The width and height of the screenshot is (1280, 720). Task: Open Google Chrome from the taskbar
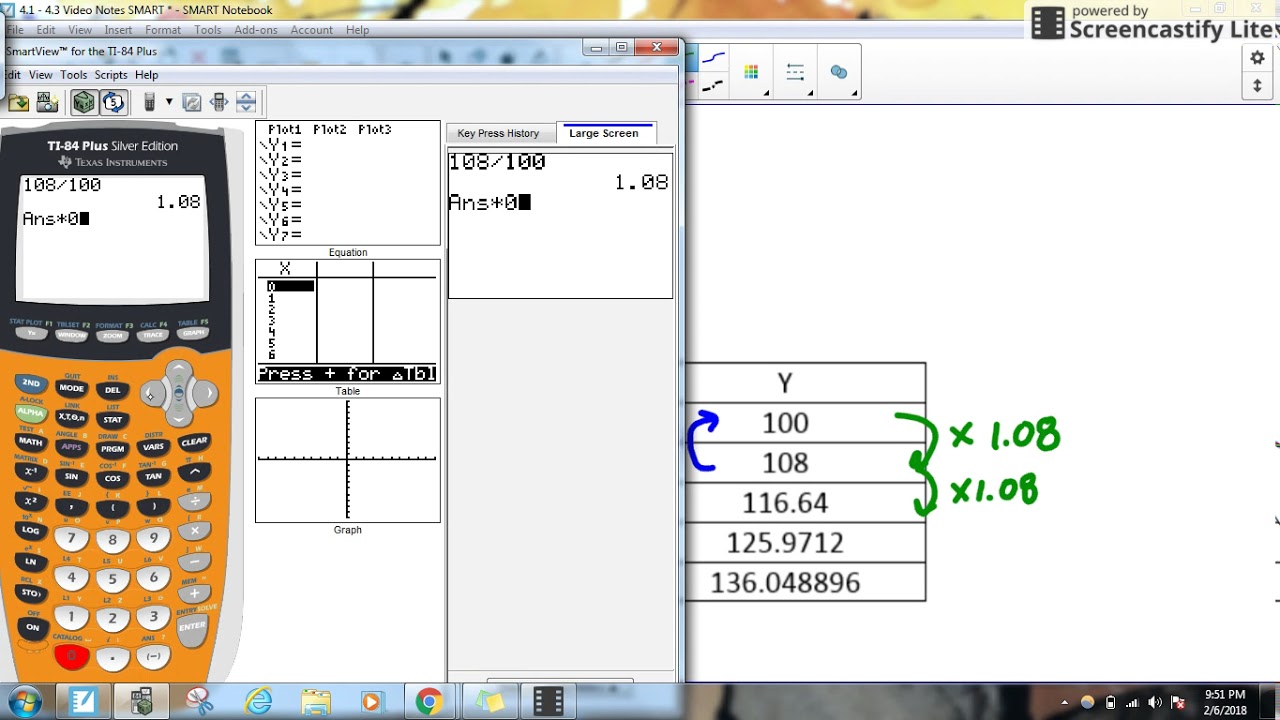point(429,702)
